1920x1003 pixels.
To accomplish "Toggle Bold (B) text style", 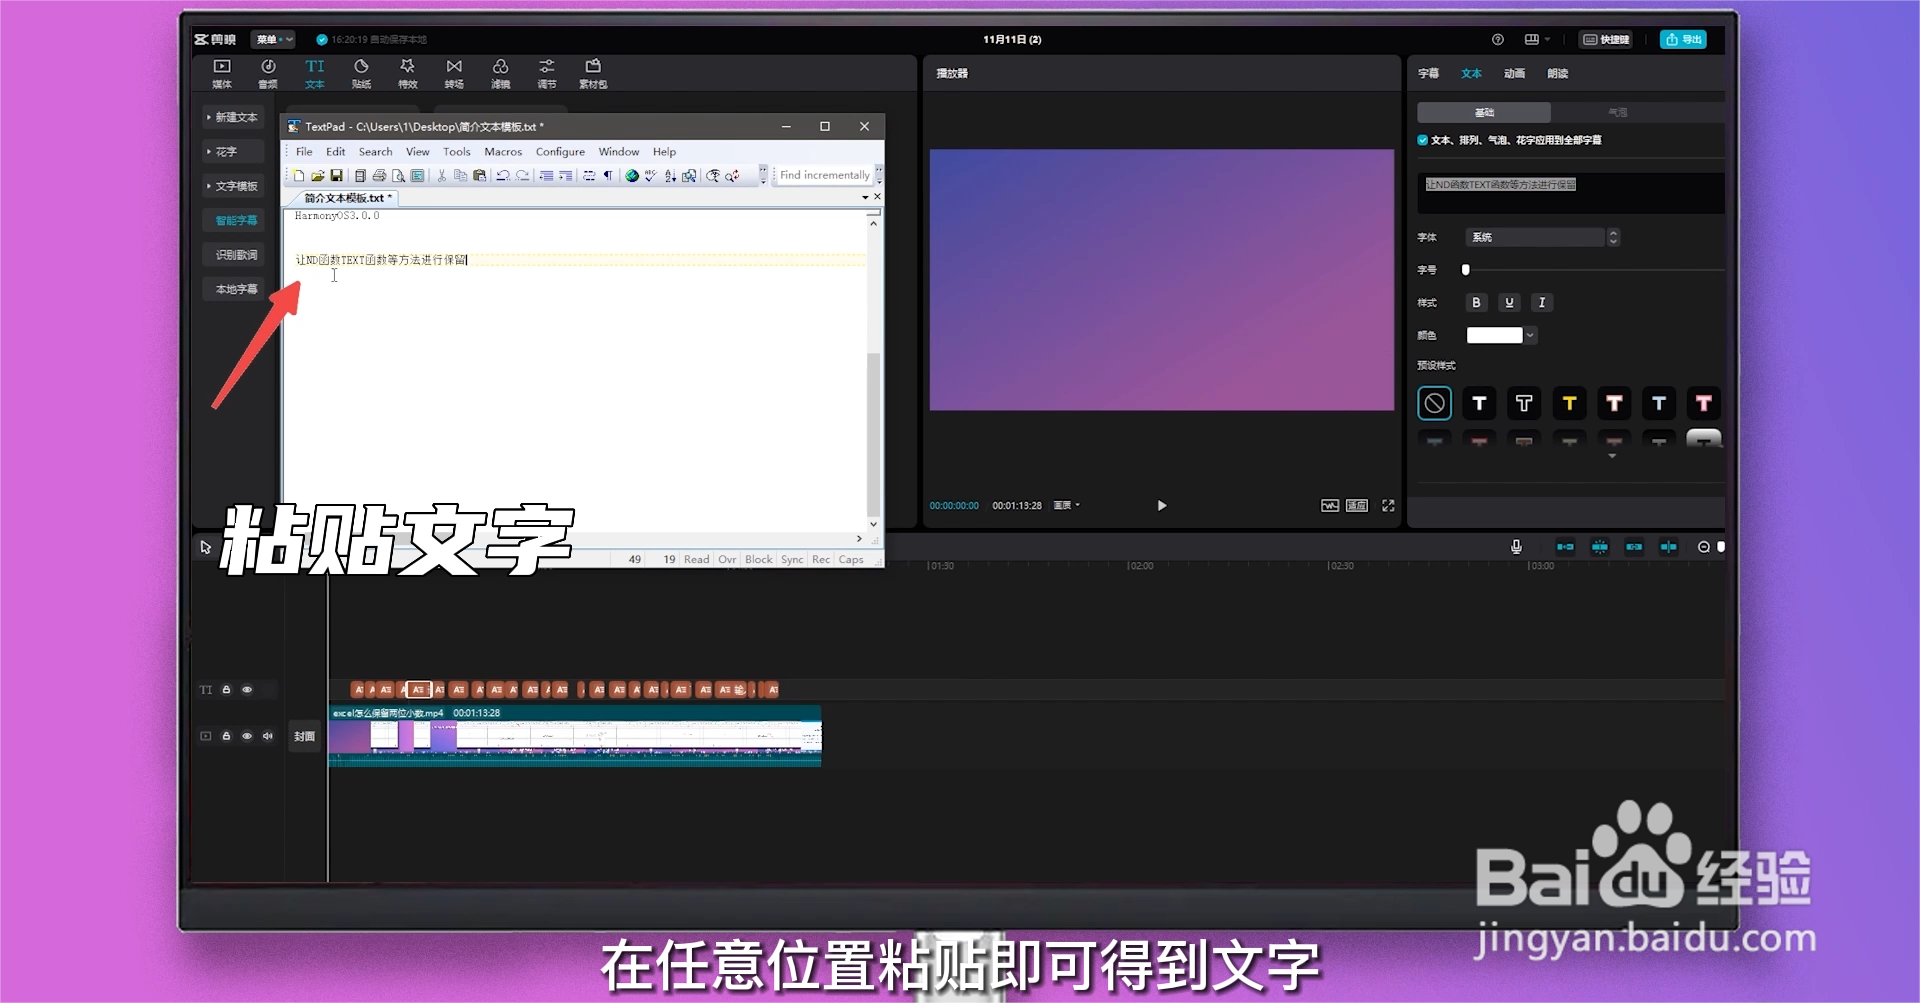I will click(1476, 303).
